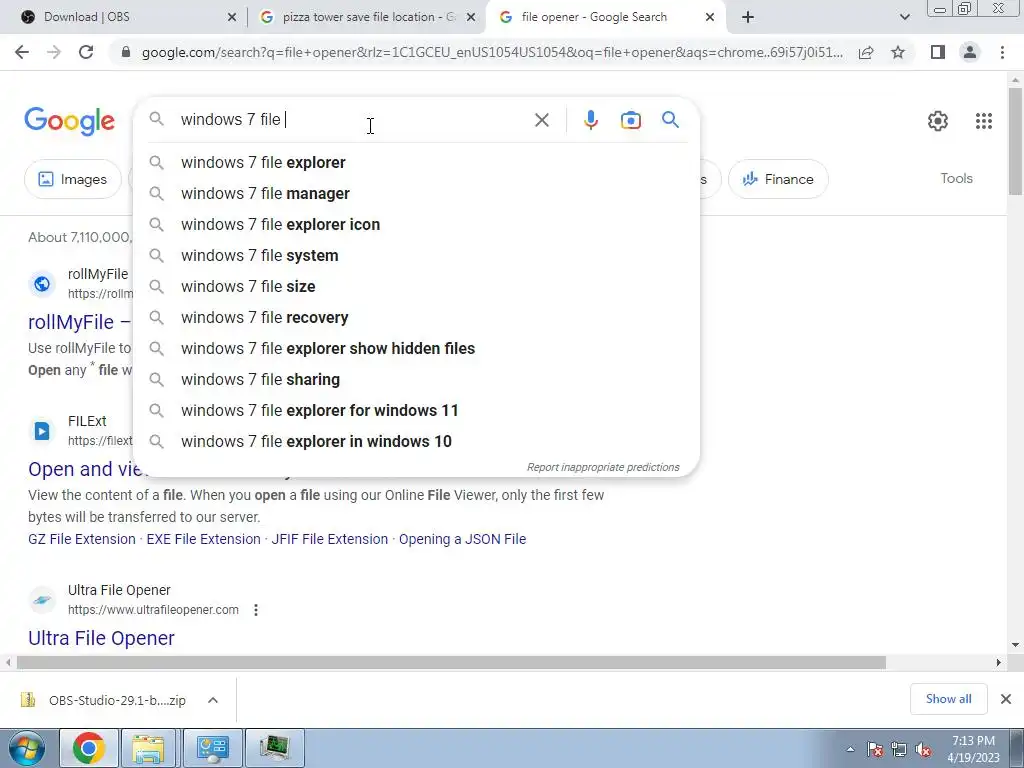Open the EXE File Extension link
Screen dimensions: 1024x768
click(x=203, y=539)
